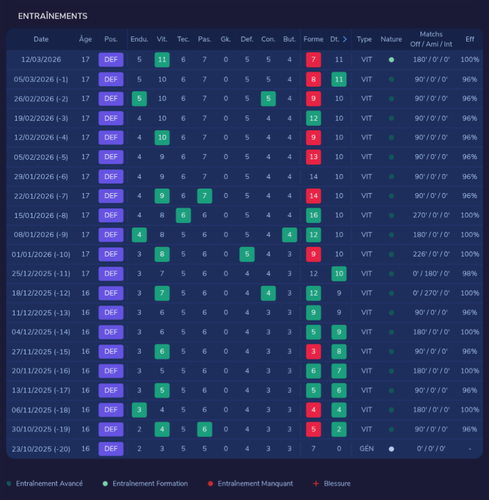Image resolution: width=489 pixels, height=500 pixels.
Task: Click the red Forme 3 cell on 27/11/2025
Action: point(313,352)
